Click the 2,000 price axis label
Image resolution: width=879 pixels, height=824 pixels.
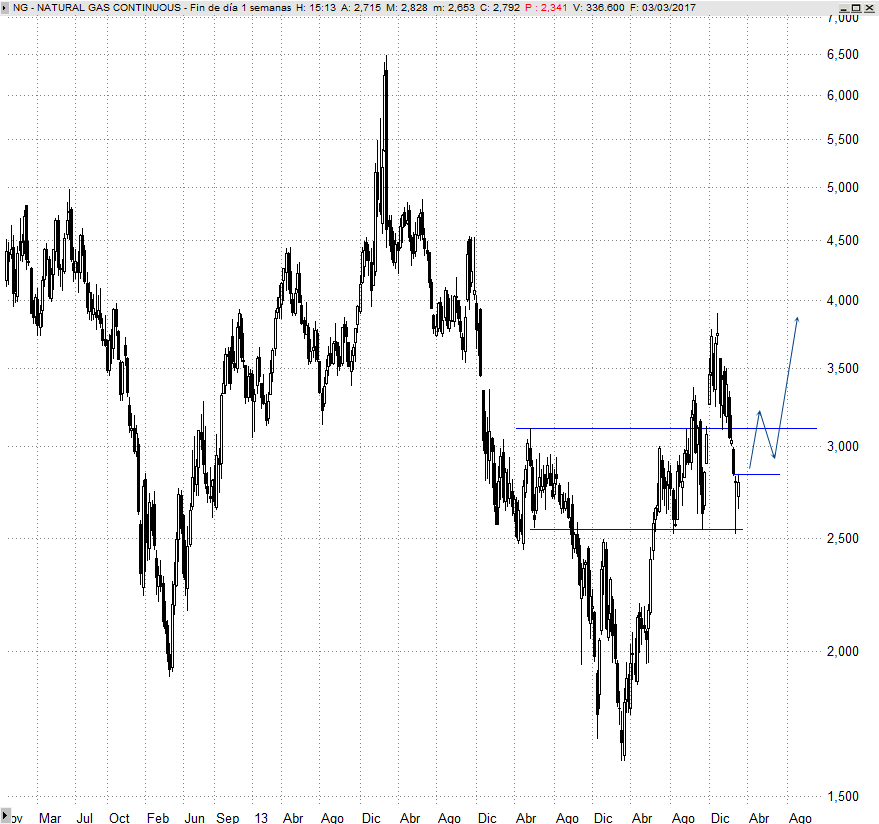click(x=843, y=651)
